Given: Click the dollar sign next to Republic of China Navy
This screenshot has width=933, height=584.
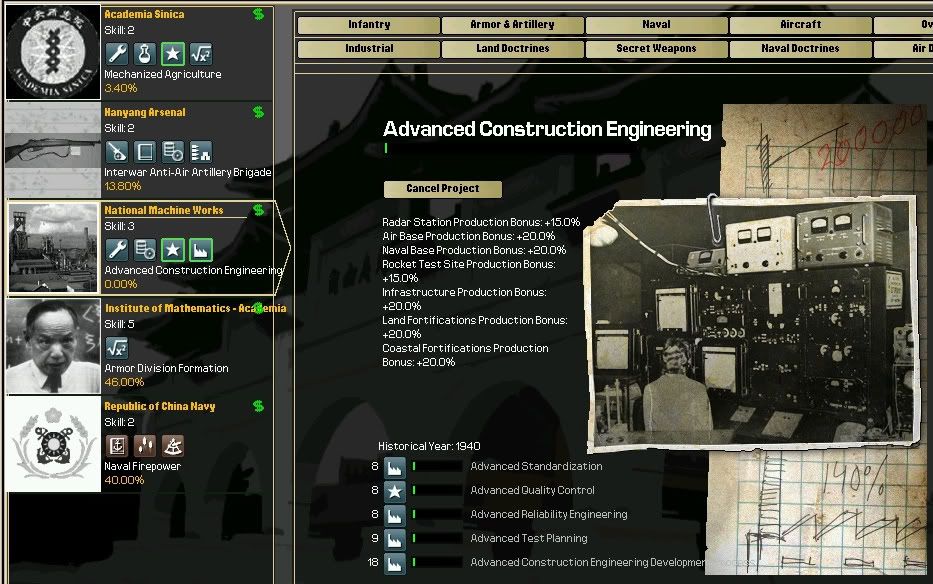Looking at the screenshot, I should (259, 406).
